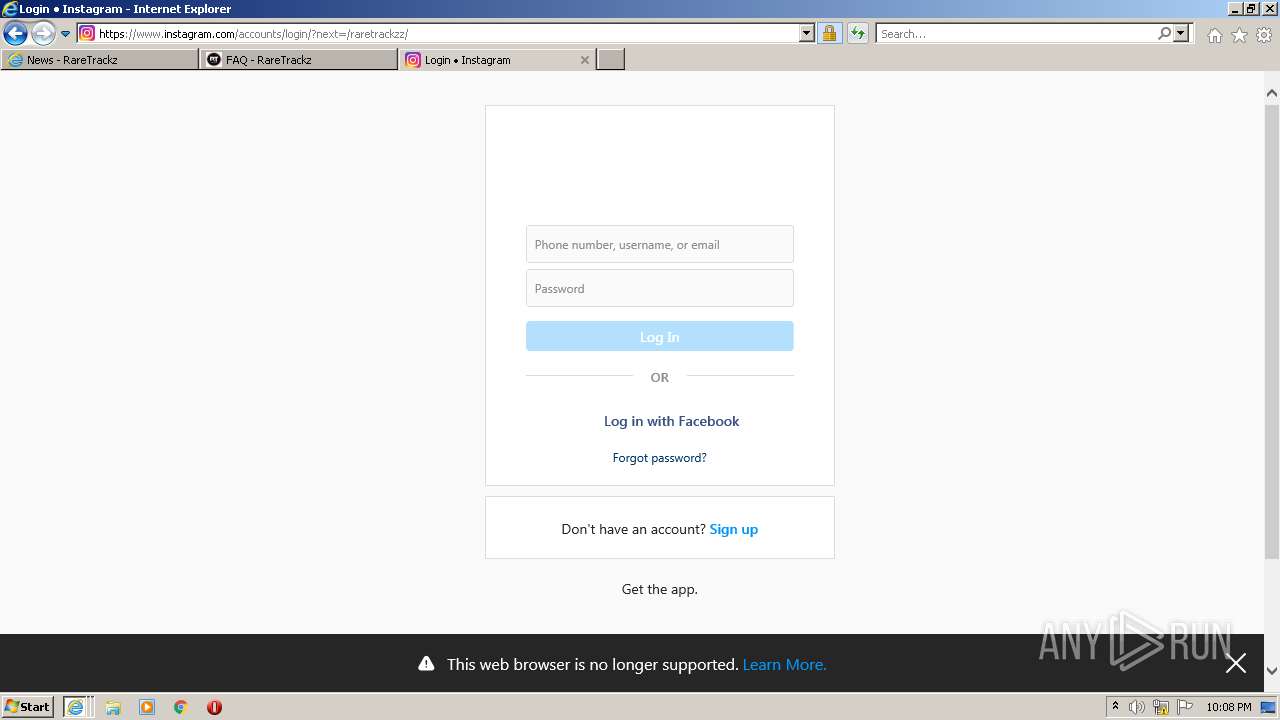Image resolution: width=1280 pixels, height=720 pixels.
Task: Click the Phone number, username, or email field
Action: pyautogui.click(x=660, y=244)
